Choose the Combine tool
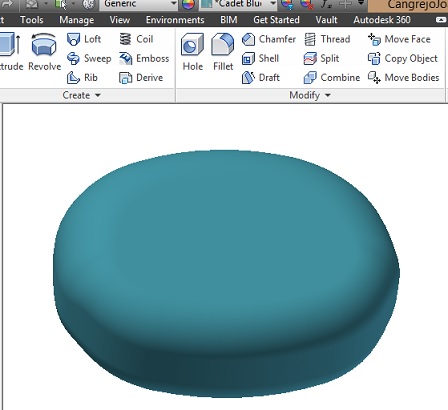Viewport: 448px width, 410px height. tap(332, 78)
